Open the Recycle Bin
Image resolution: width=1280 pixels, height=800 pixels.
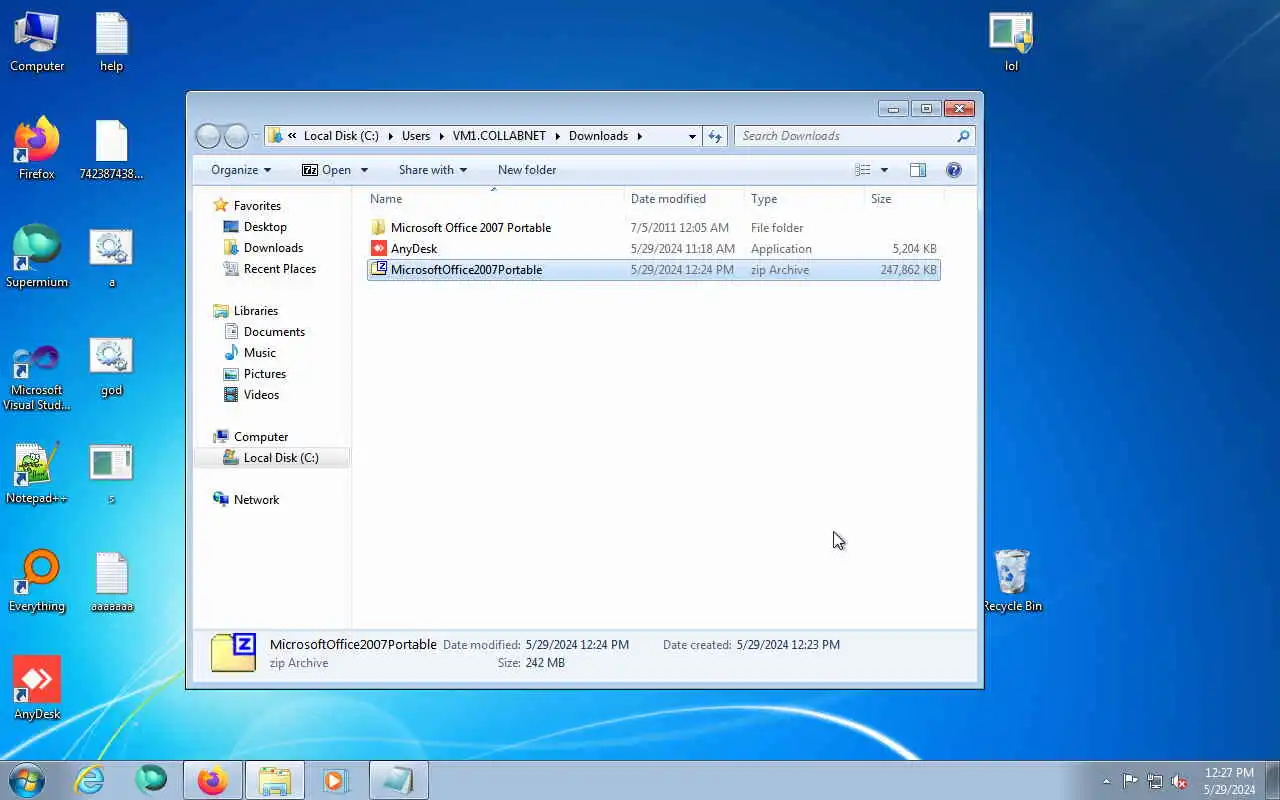coord(1012,581)
